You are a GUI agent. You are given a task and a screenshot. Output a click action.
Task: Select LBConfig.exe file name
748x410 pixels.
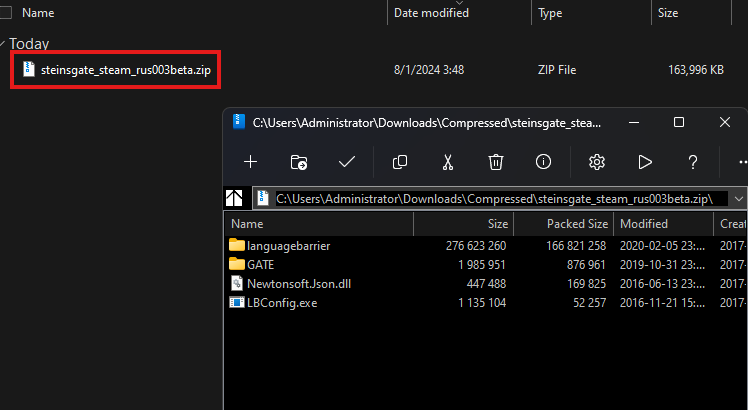tap(282, 303)
